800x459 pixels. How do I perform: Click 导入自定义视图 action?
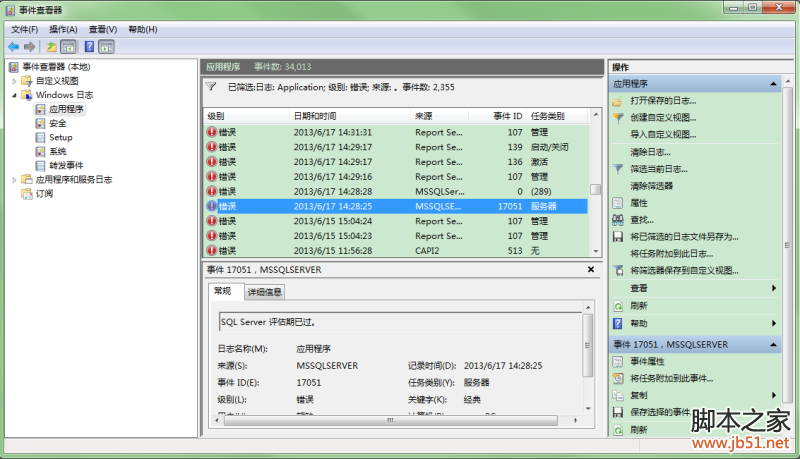point(663,135)
